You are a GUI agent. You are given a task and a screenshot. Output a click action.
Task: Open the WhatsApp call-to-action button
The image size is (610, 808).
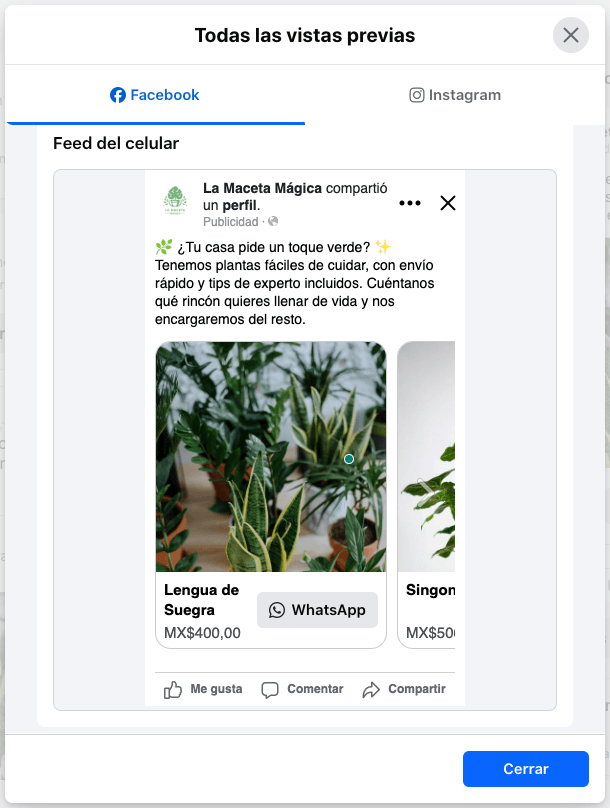317,609
